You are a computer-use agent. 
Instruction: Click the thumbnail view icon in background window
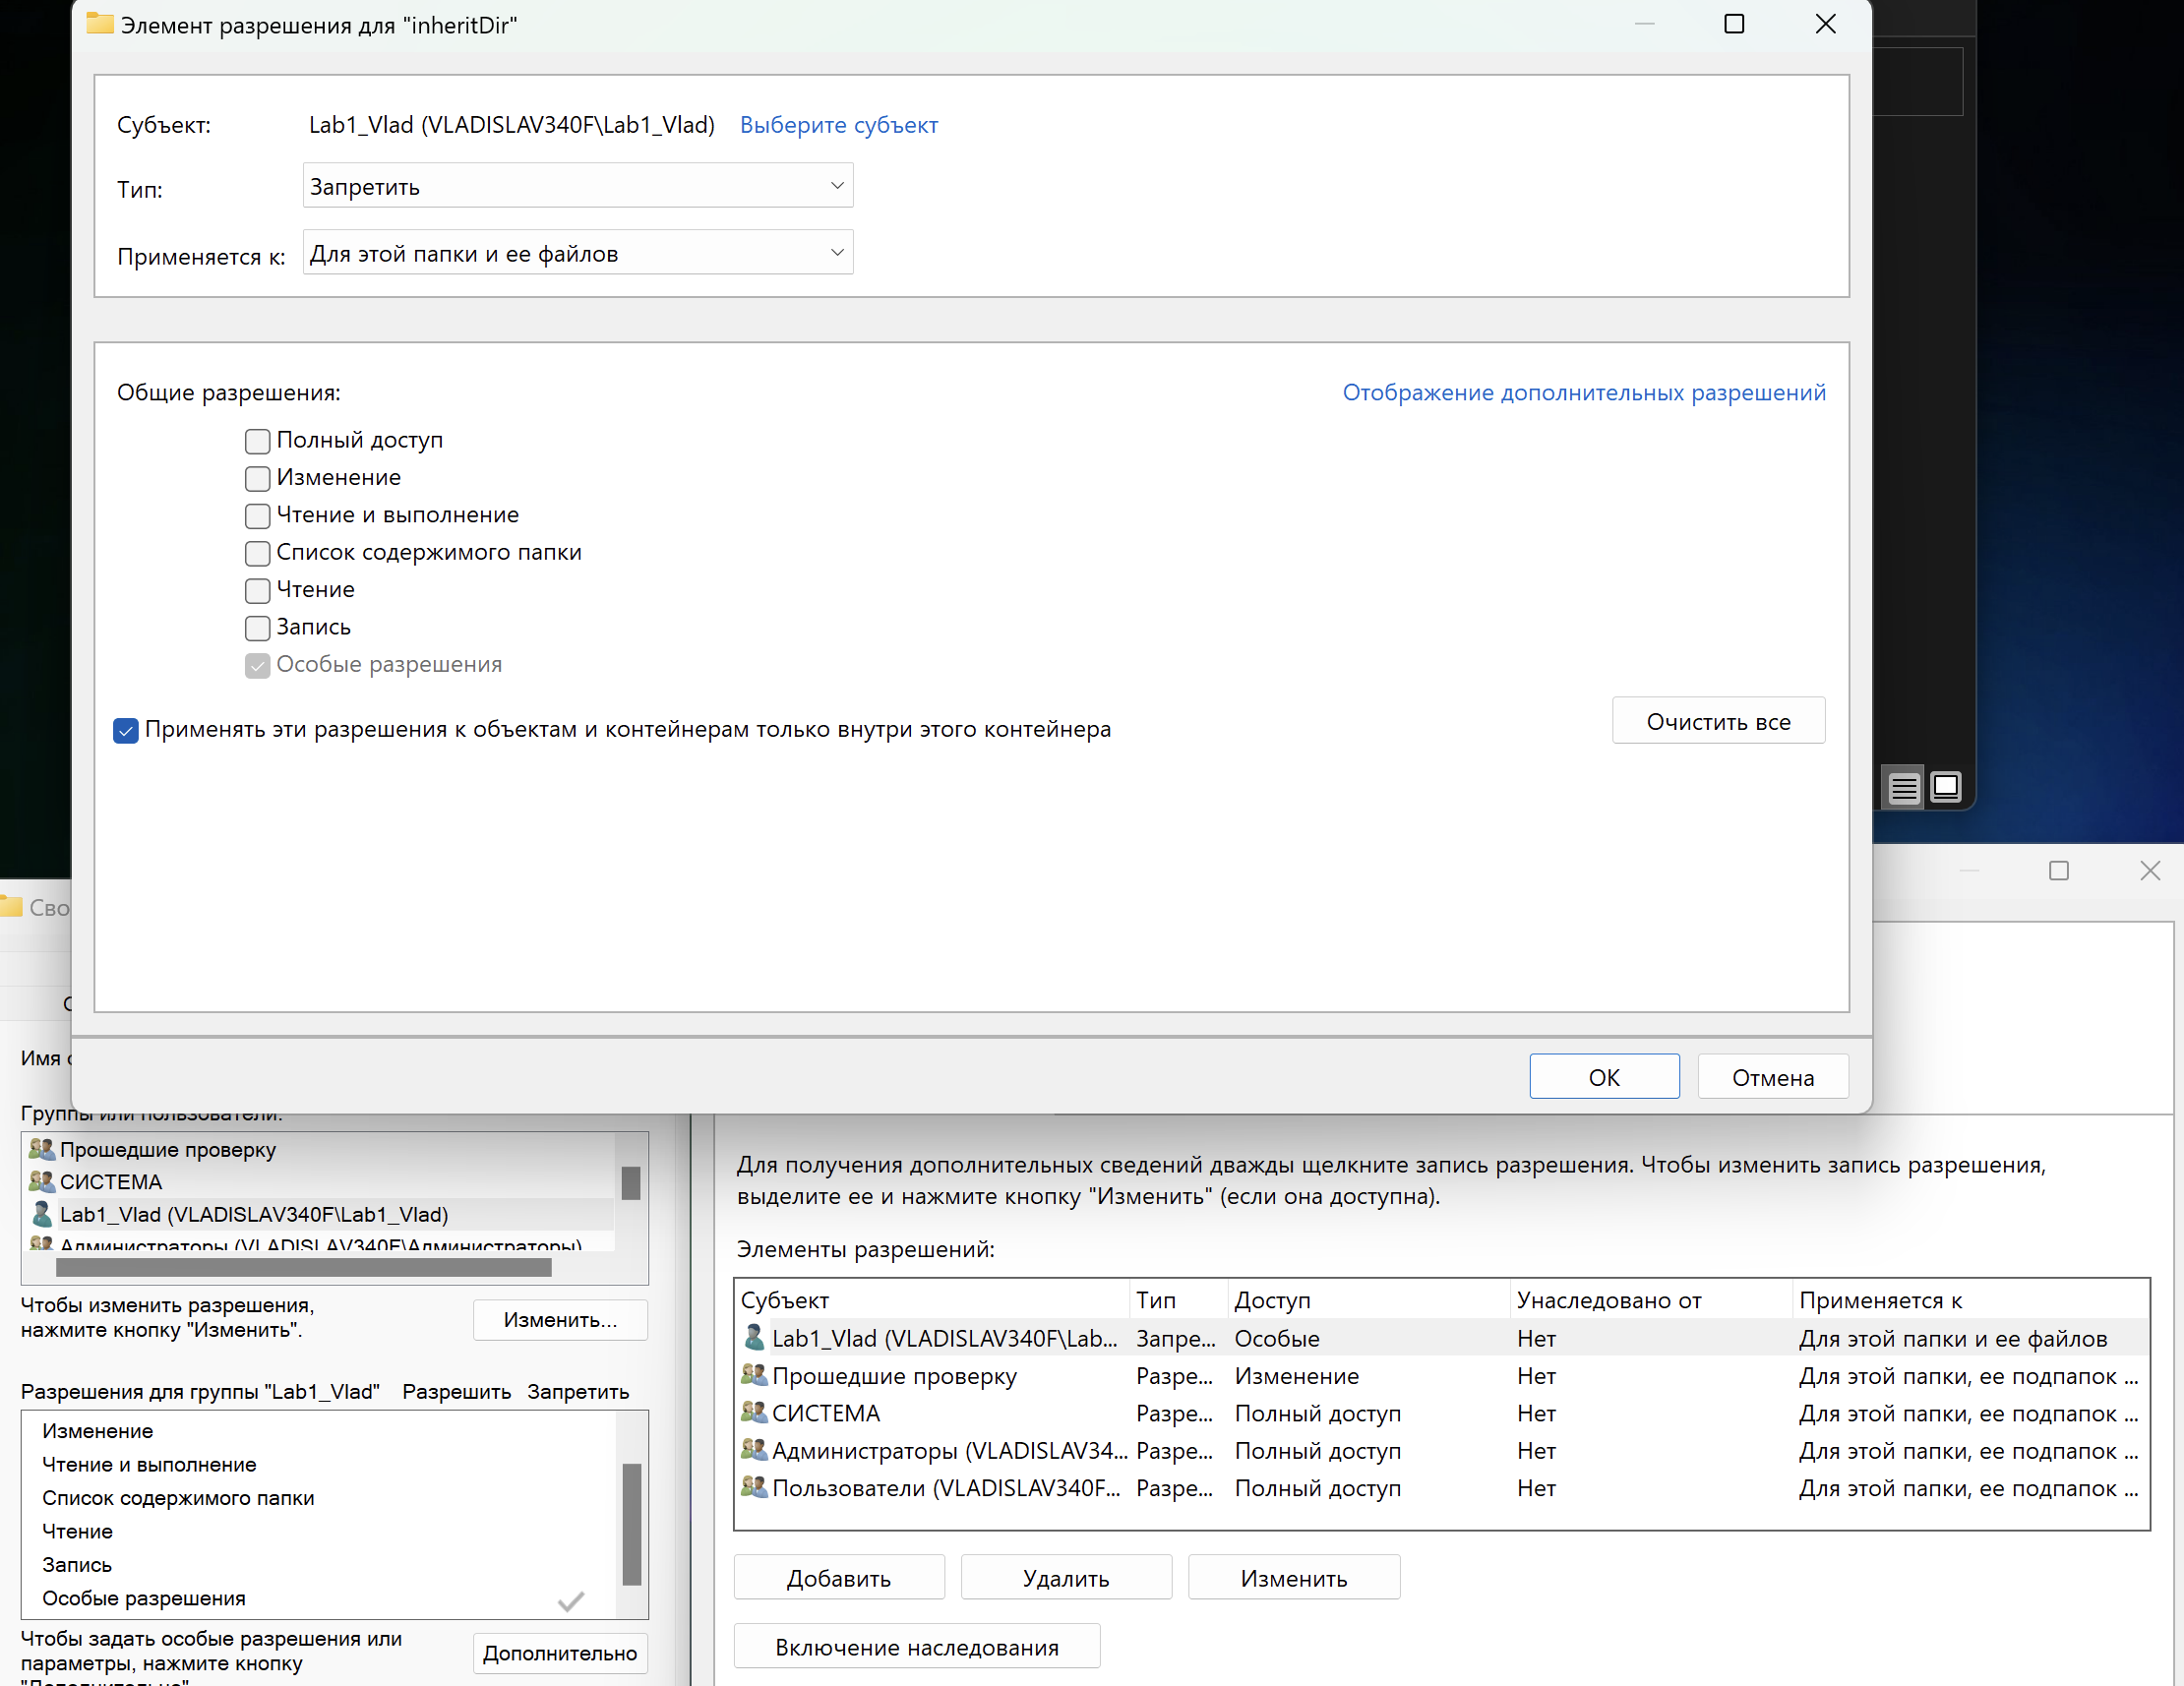[1945, 787]
